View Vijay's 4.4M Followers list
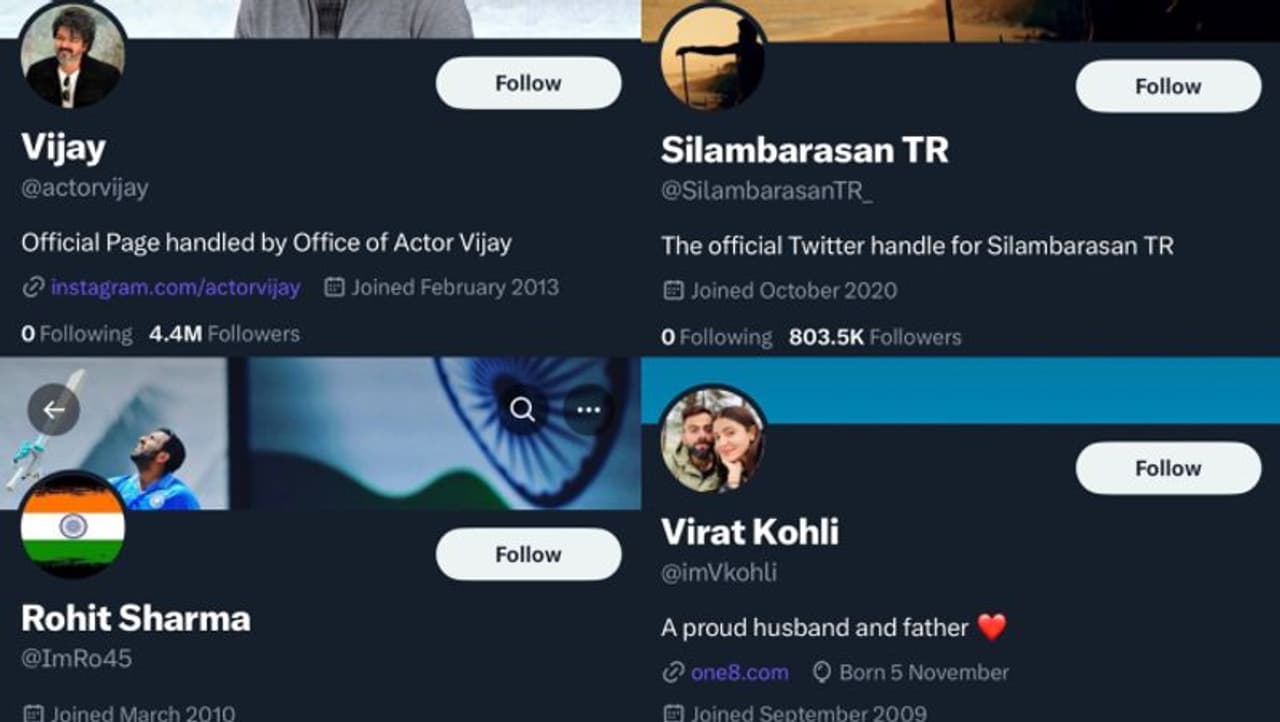The height and width of the screenshot is (722, 1280). click(x=224, y=334)
